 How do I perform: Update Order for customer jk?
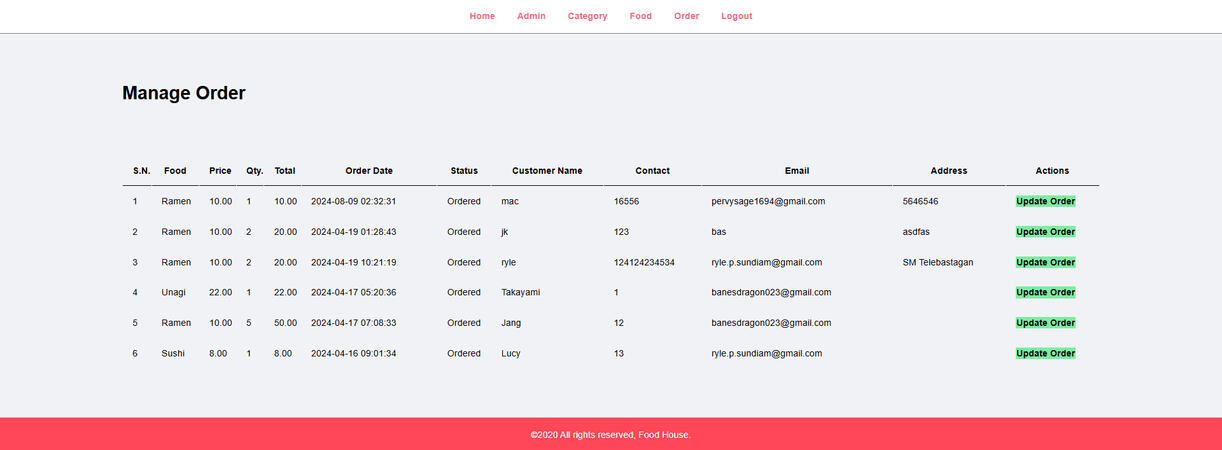tap(1045, 232)
